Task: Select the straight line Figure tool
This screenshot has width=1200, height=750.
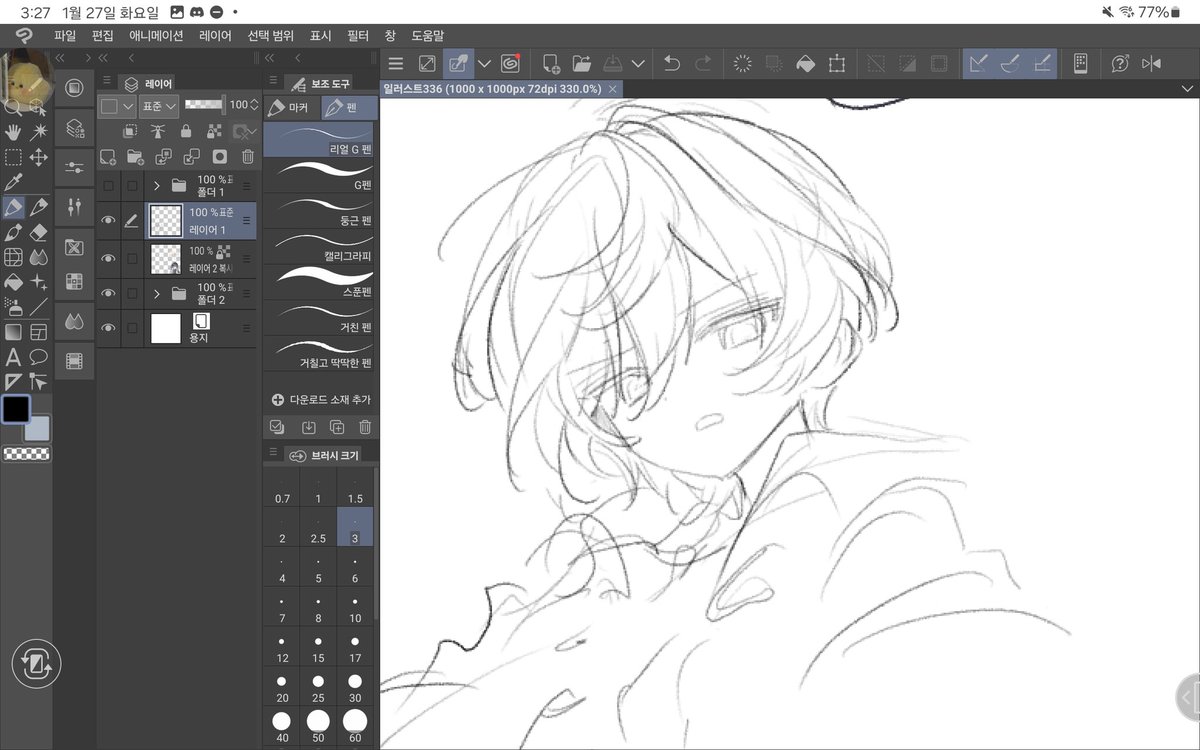Action: click(39, 307)
